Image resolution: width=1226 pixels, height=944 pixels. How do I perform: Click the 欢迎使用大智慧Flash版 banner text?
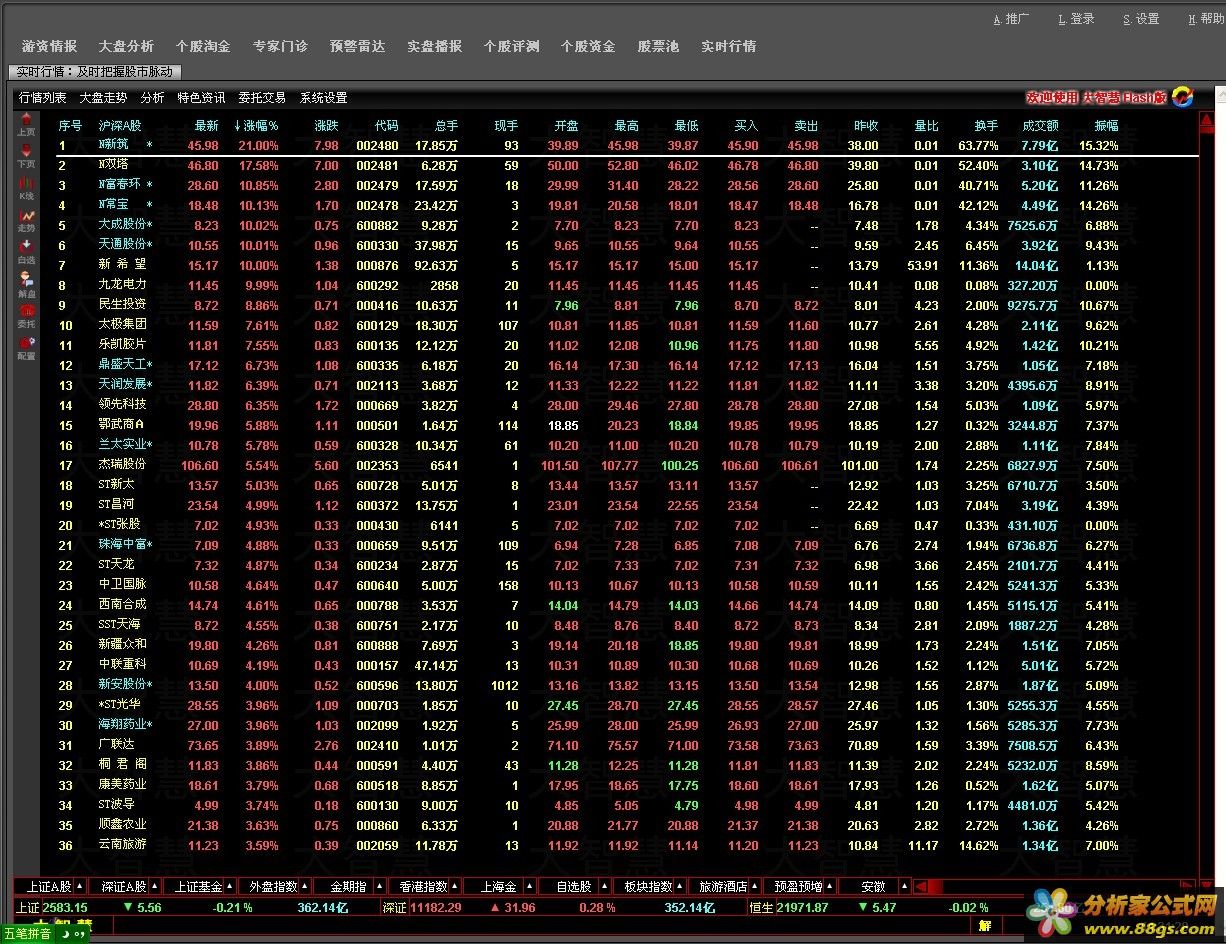pyautogui.click(x=1096, y=97)
